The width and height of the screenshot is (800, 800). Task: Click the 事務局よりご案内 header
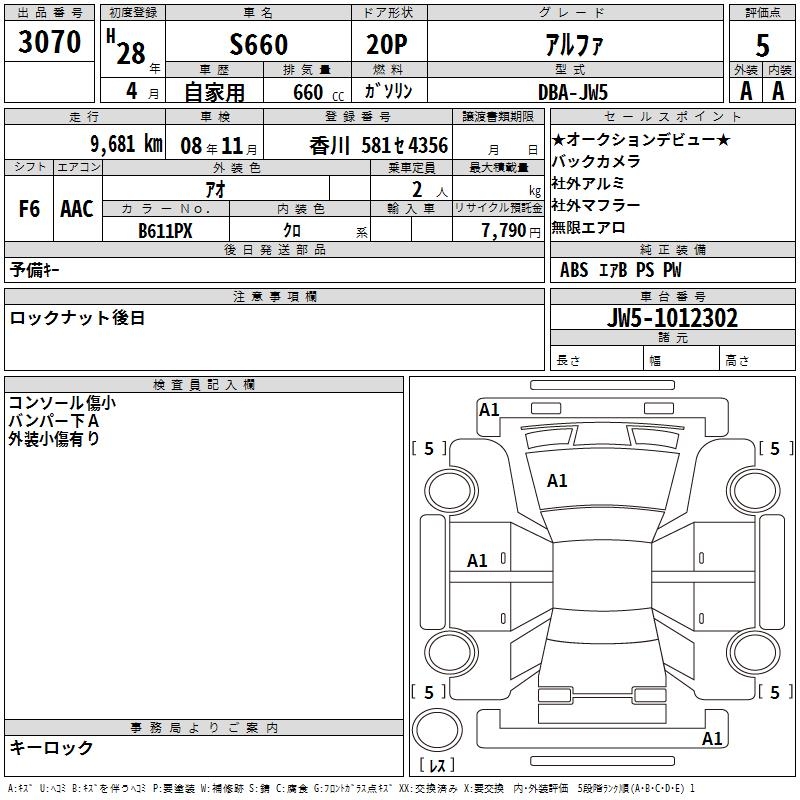[204, 728]
